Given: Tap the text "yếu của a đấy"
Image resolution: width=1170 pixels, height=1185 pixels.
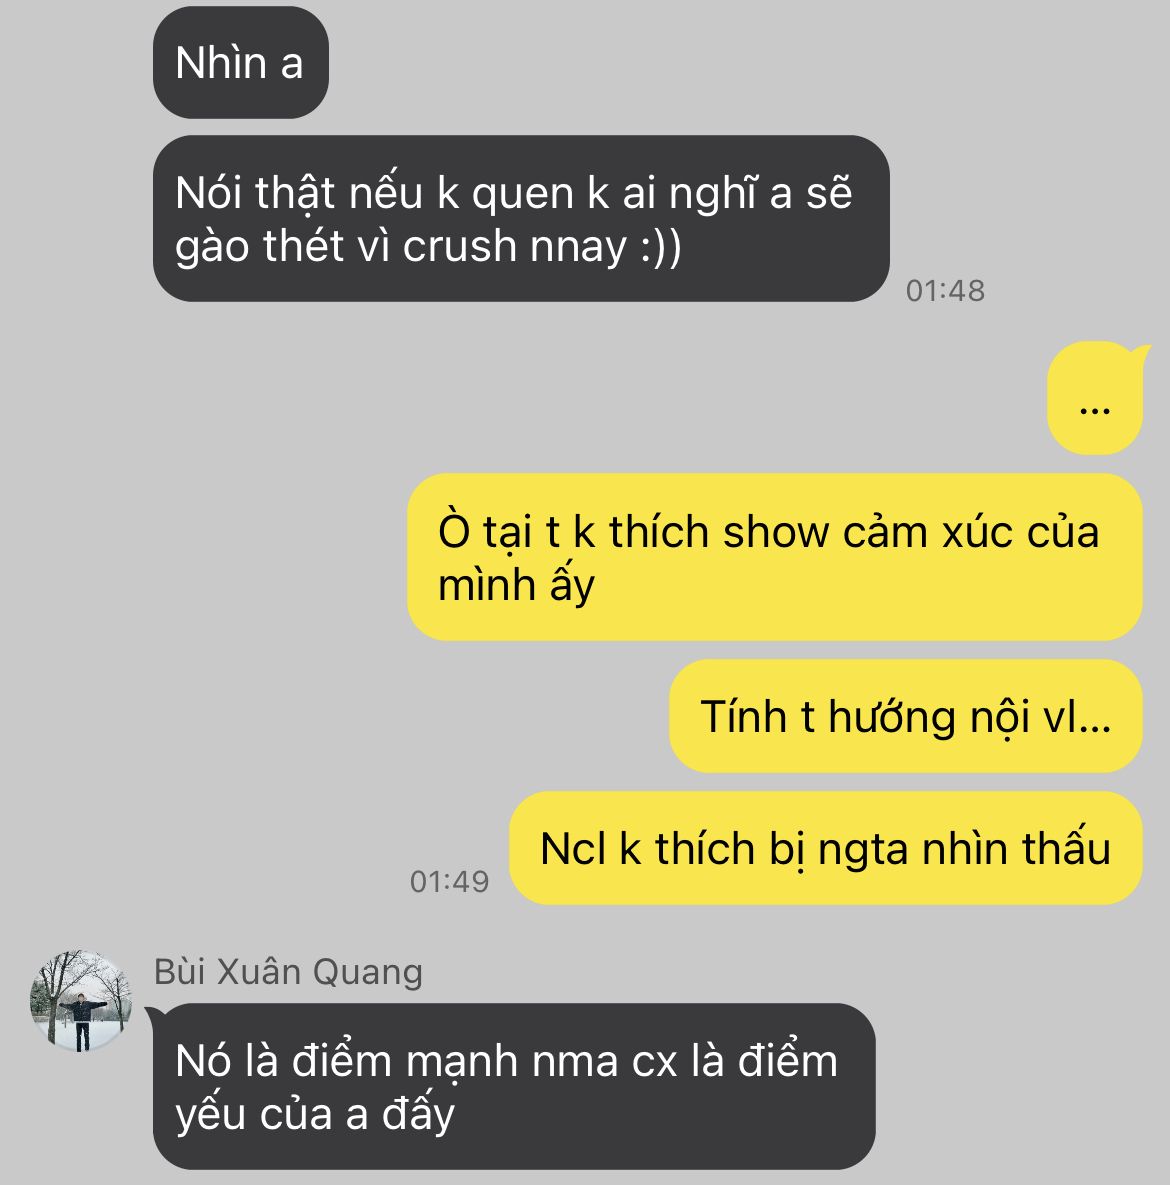Looking at the screenshot, I should click(x=314, y=1114).
